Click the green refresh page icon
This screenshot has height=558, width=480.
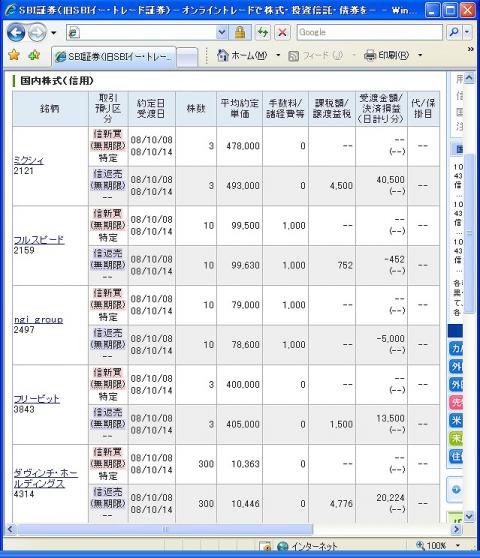pyautogui.click(x=263, y=33)
